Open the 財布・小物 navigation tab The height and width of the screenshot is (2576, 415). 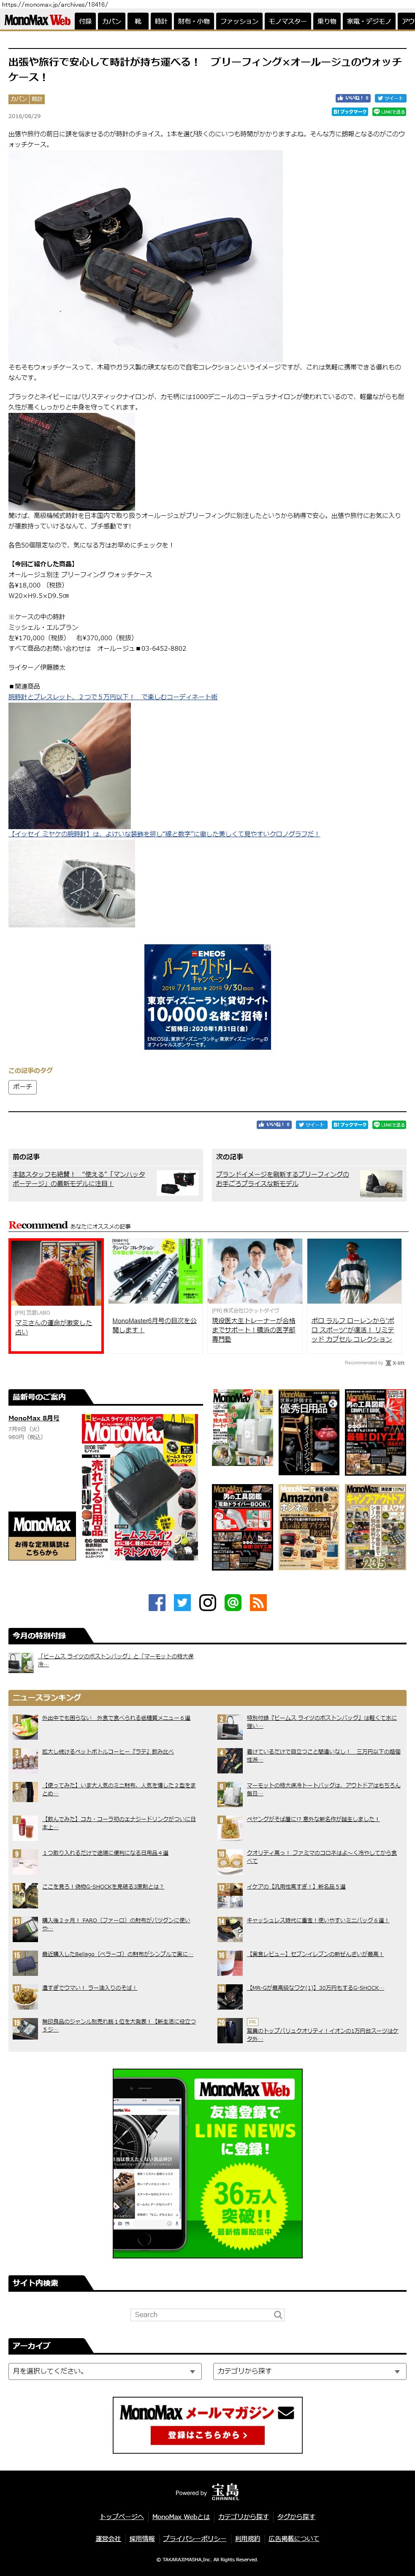pos(194,21)
